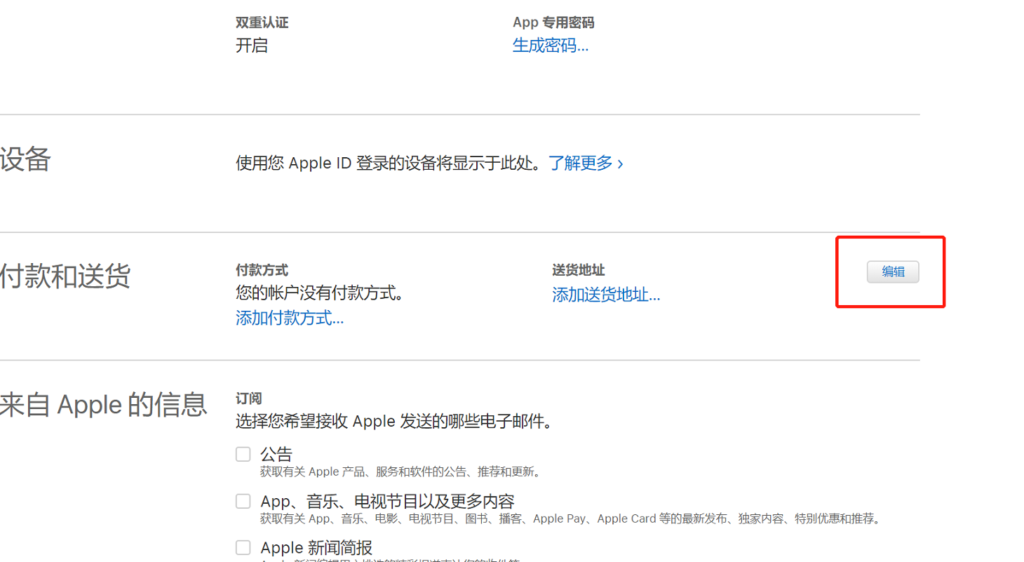Click the chevron arrow after 了解更多

621,163
